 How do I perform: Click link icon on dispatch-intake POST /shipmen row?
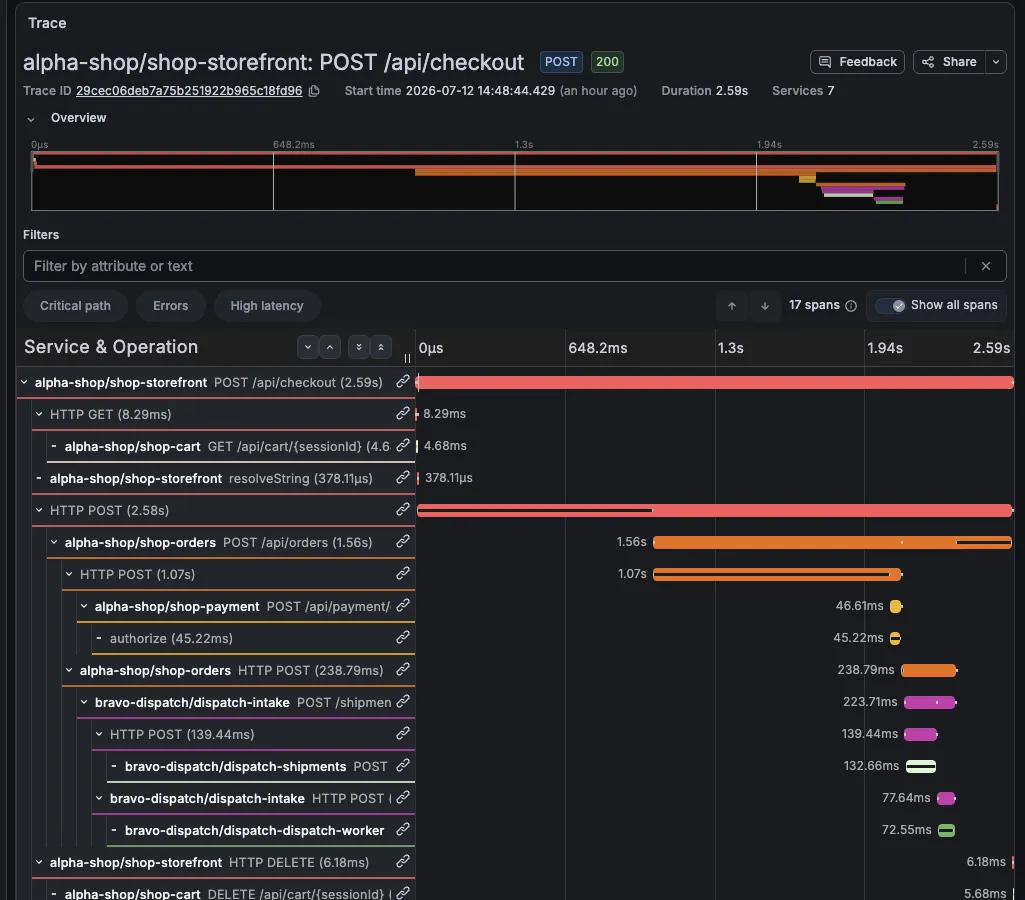pyautogui.click(x=403, y=701)
